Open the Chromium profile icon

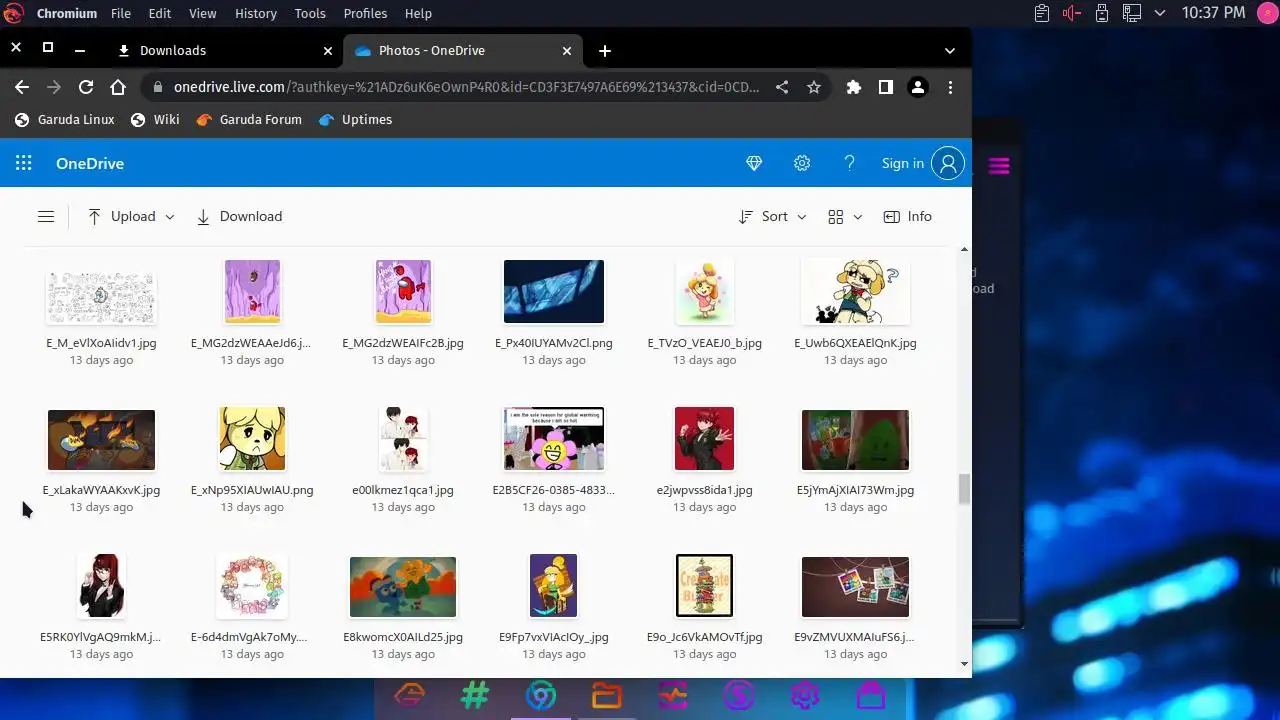[x=918, y=87]
